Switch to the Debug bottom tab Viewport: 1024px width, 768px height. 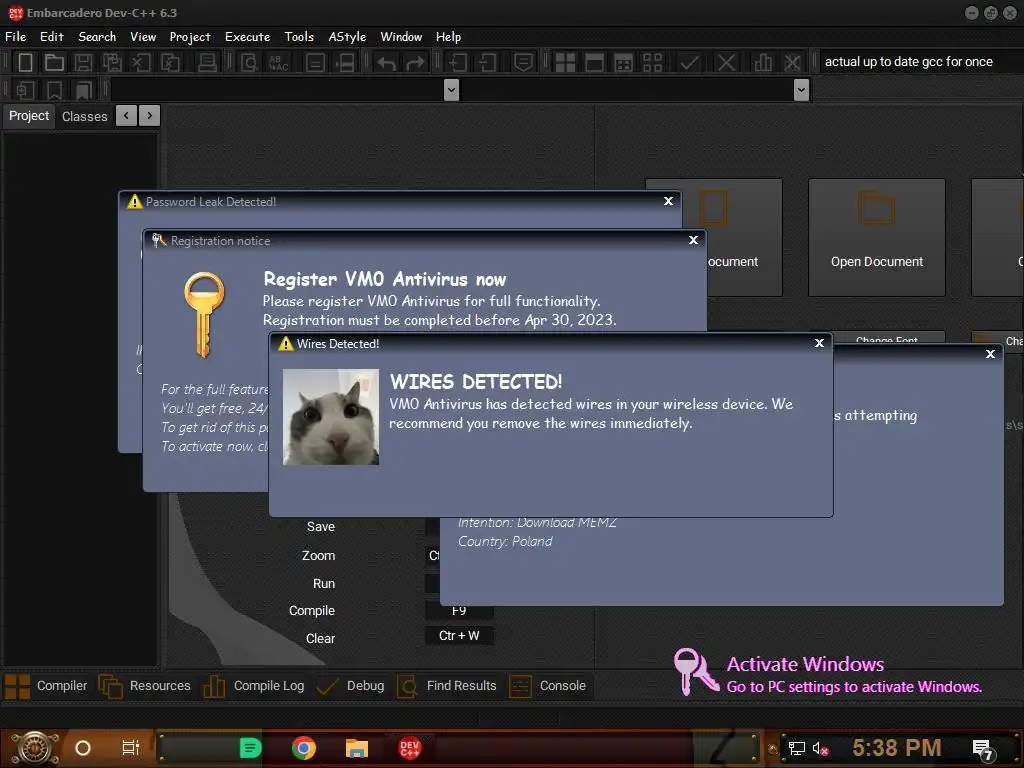pos(350,686)
